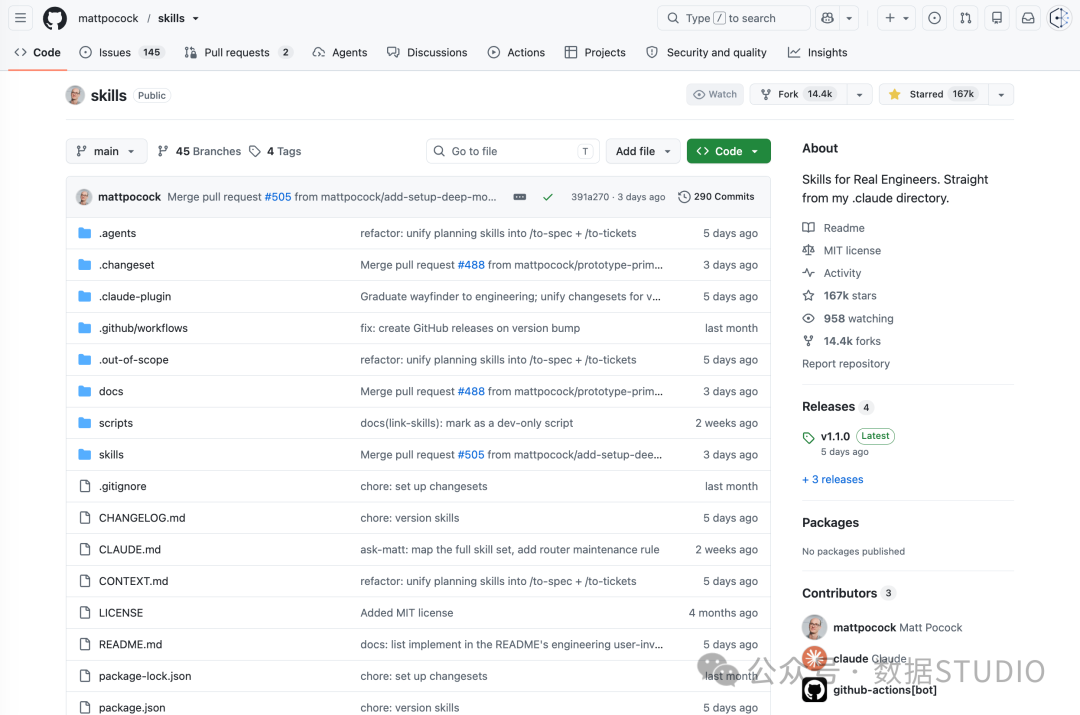This screenshot has width=1080, height=715.
Task: View the 290 Commits history
Action: (716, 197)
